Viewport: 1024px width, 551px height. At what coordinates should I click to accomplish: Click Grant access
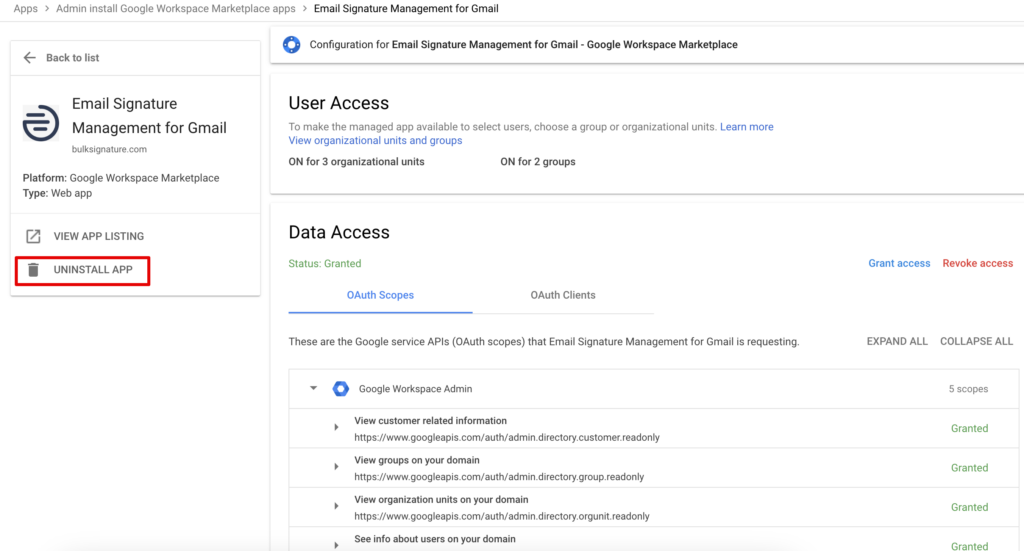point(899,263)
